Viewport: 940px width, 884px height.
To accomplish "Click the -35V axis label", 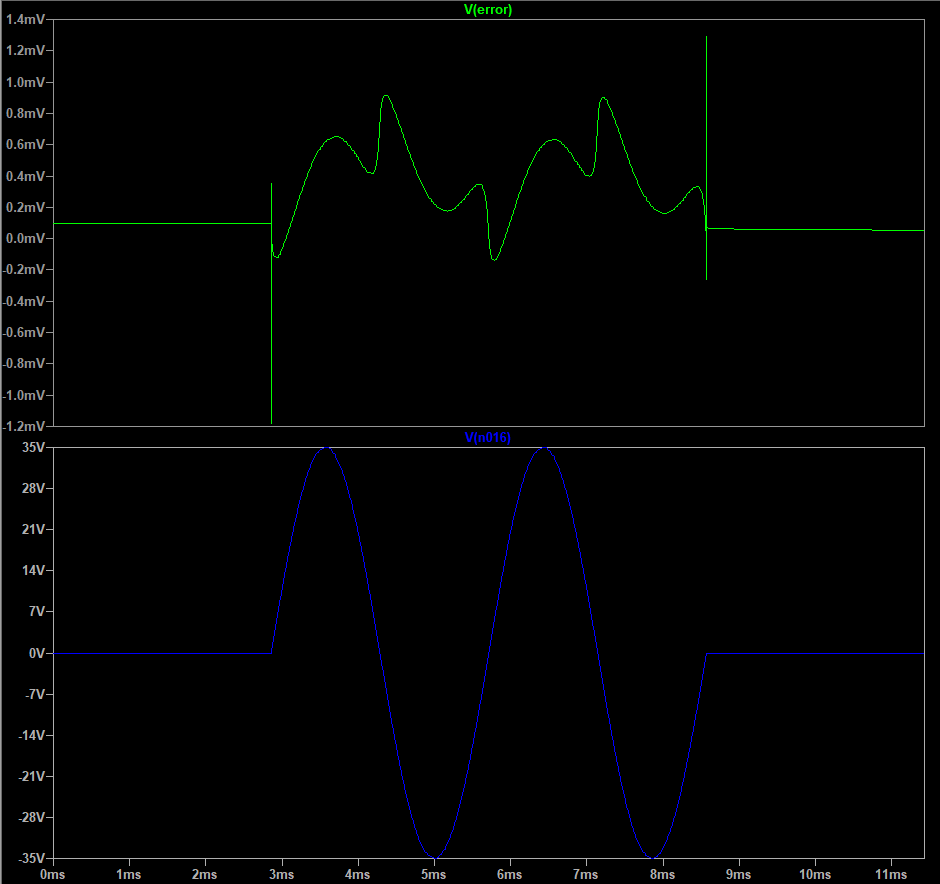I will coord(32,858).
